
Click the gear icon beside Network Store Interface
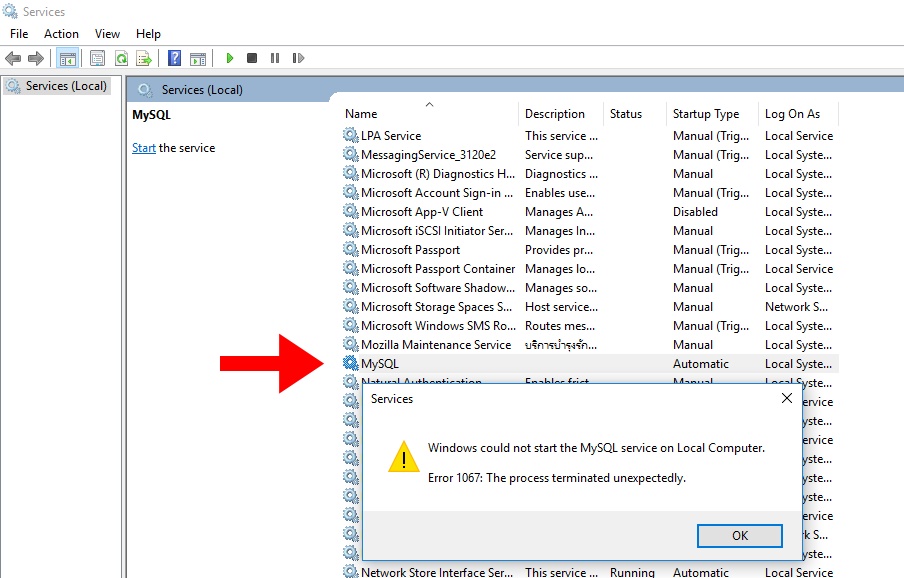coord(351,572)
